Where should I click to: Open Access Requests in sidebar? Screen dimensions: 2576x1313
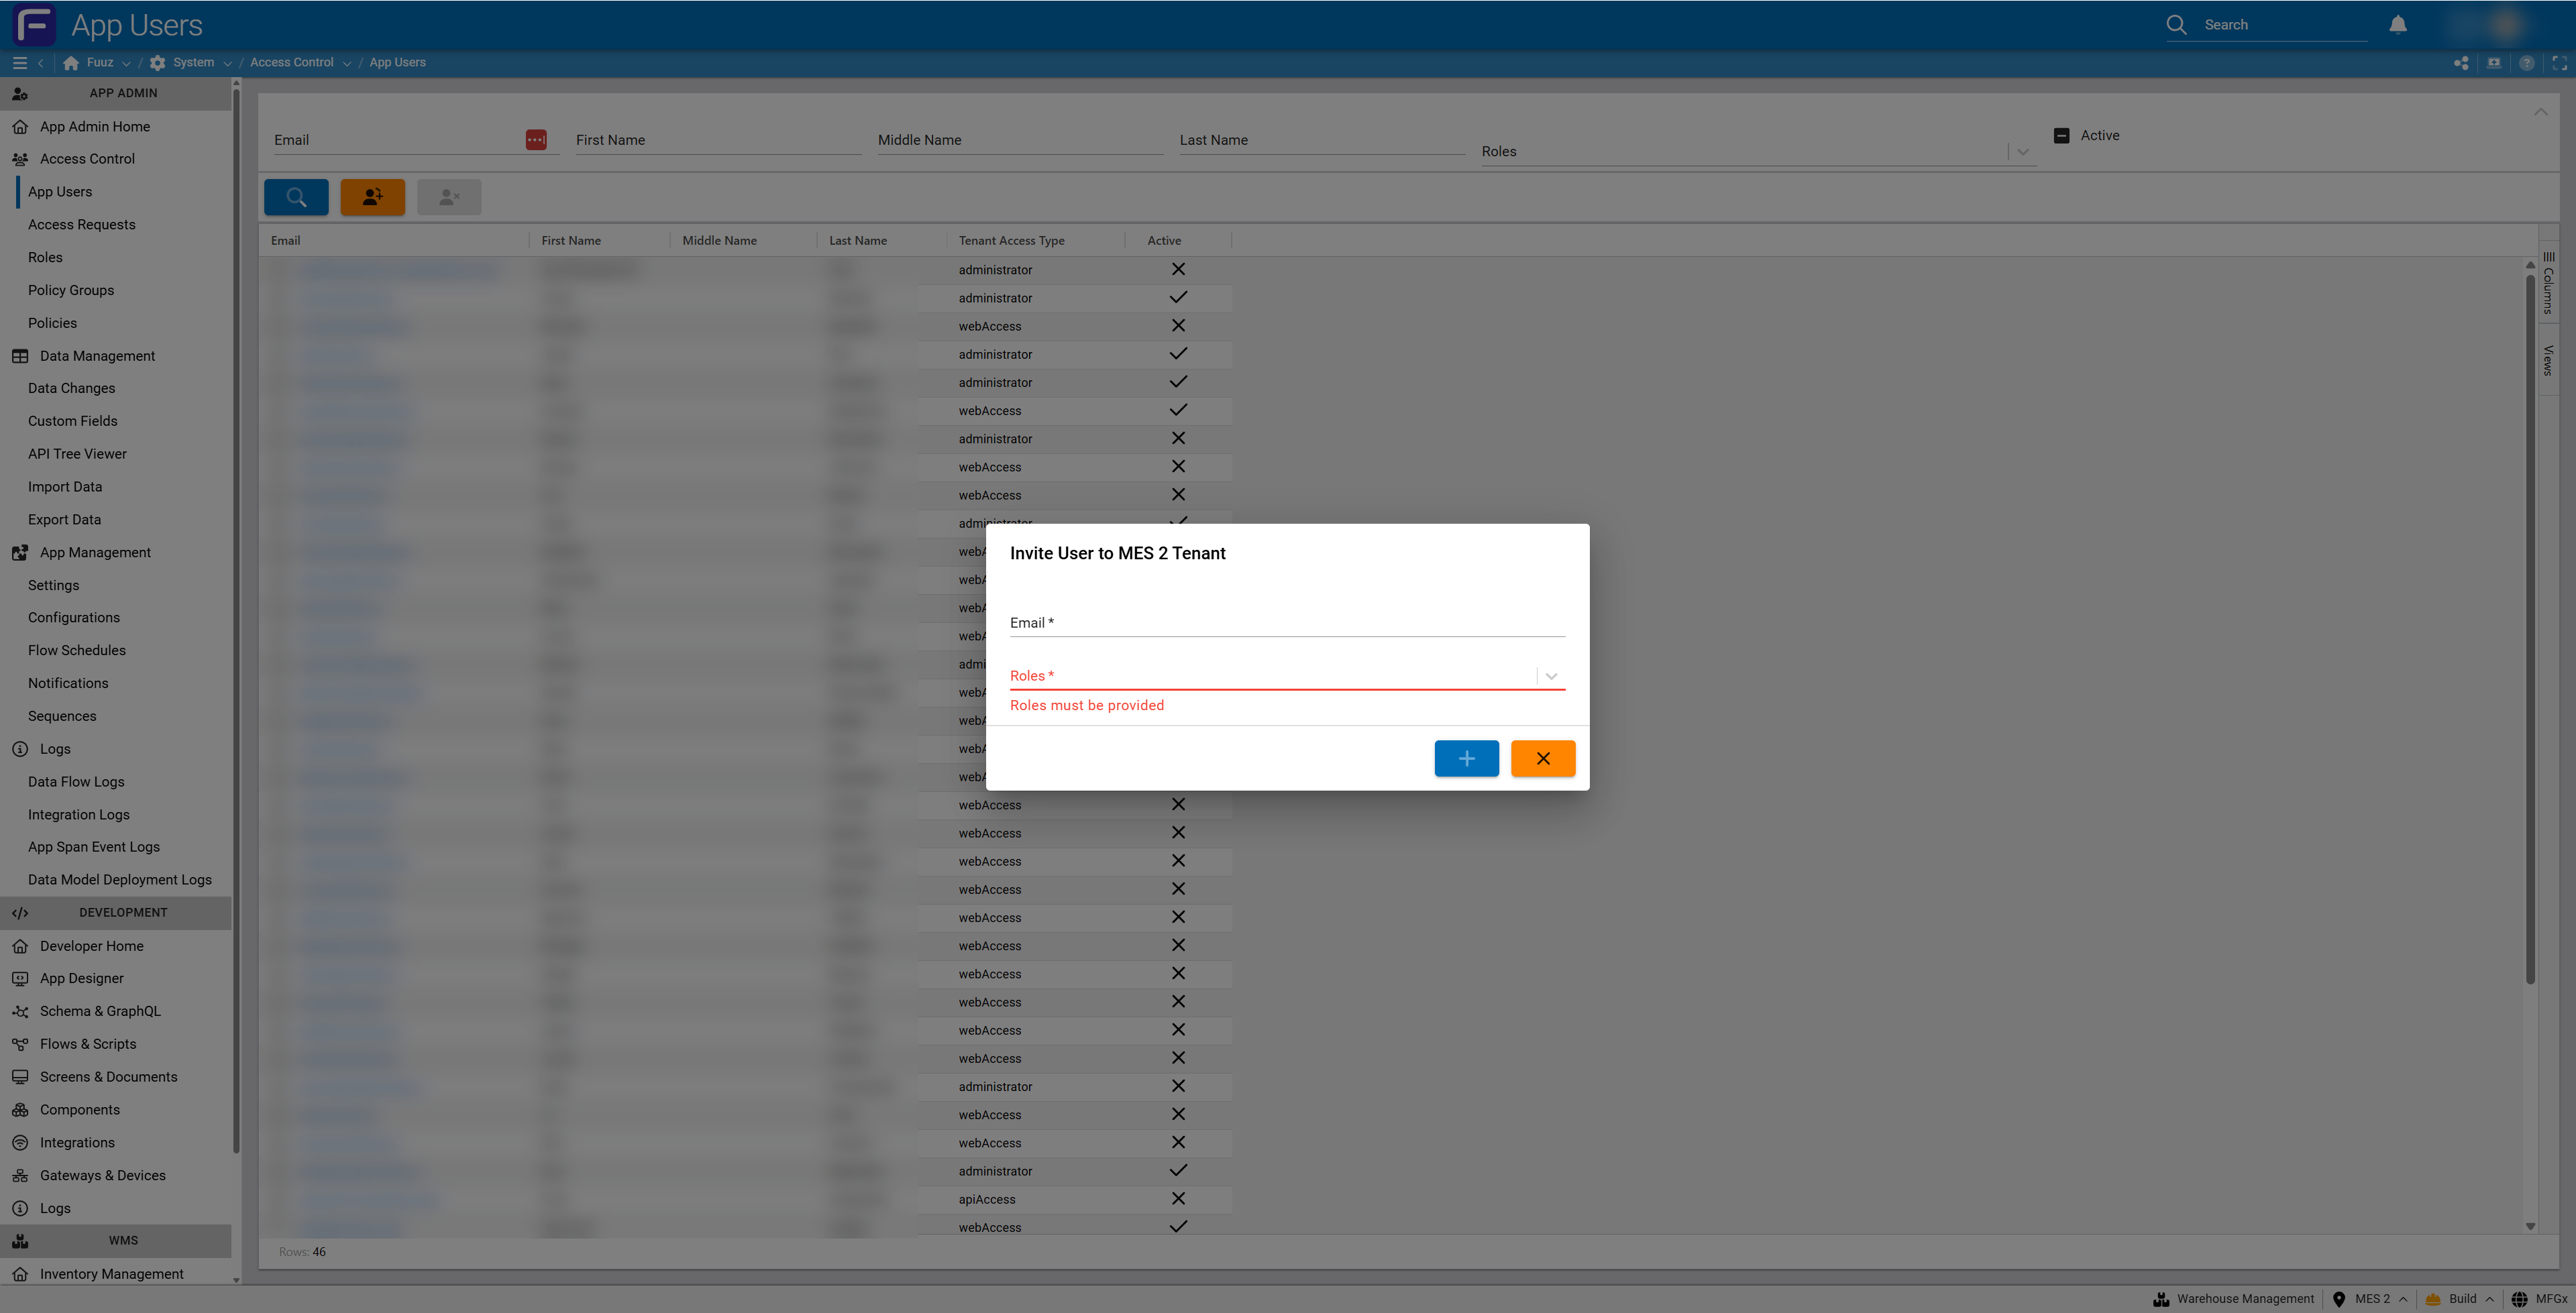82,224
